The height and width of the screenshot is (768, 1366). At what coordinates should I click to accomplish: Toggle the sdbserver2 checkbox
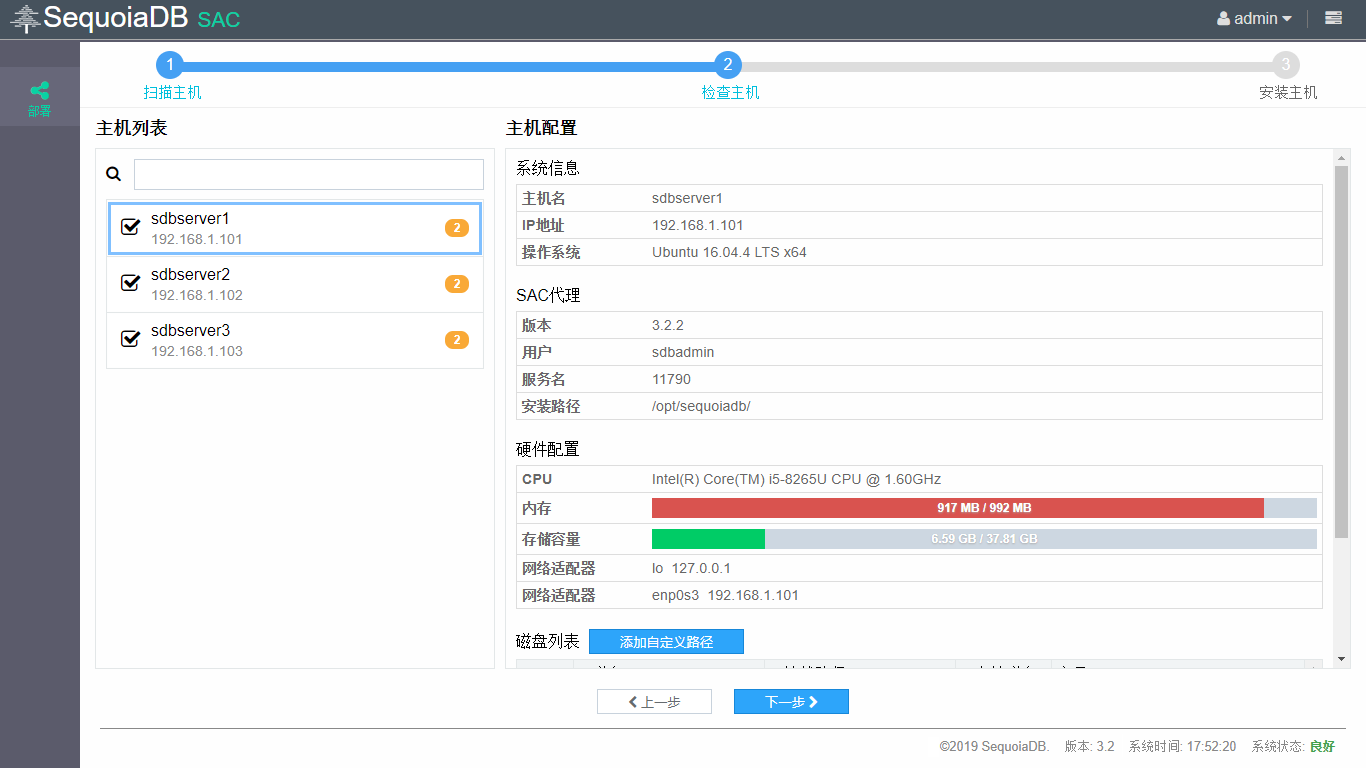(x=130, y=283)
